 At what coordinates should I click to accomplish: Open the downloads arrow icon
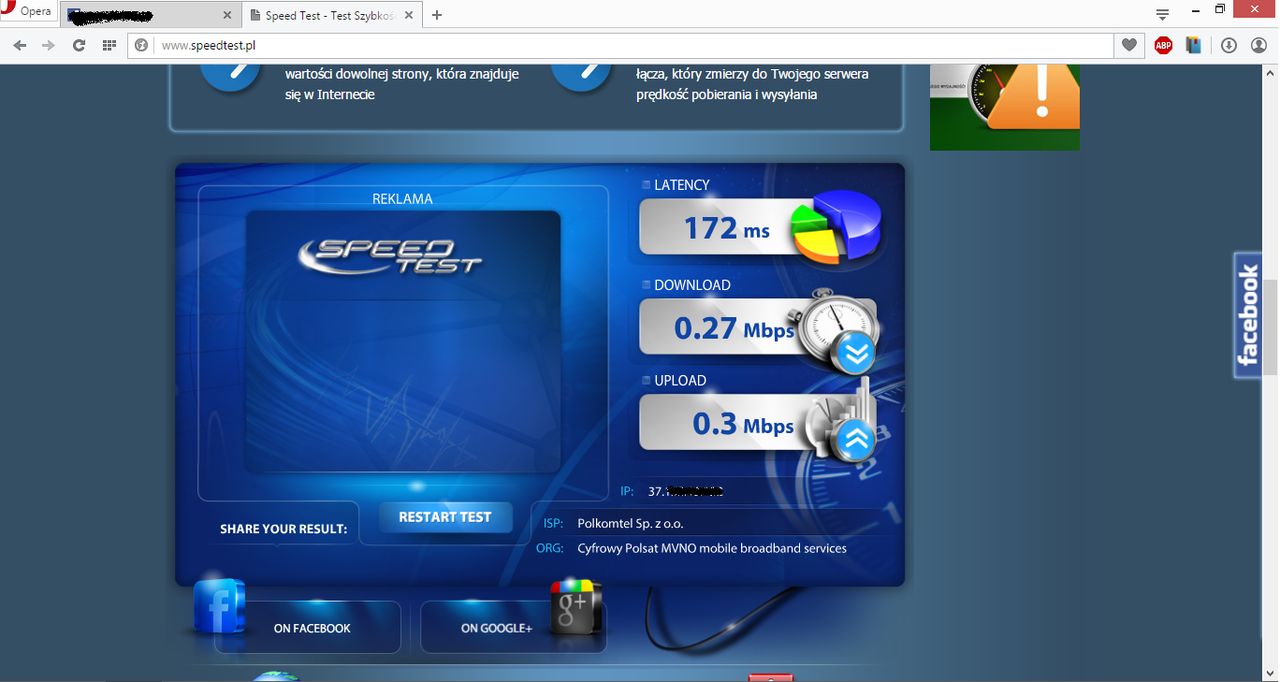(1229, 45)
